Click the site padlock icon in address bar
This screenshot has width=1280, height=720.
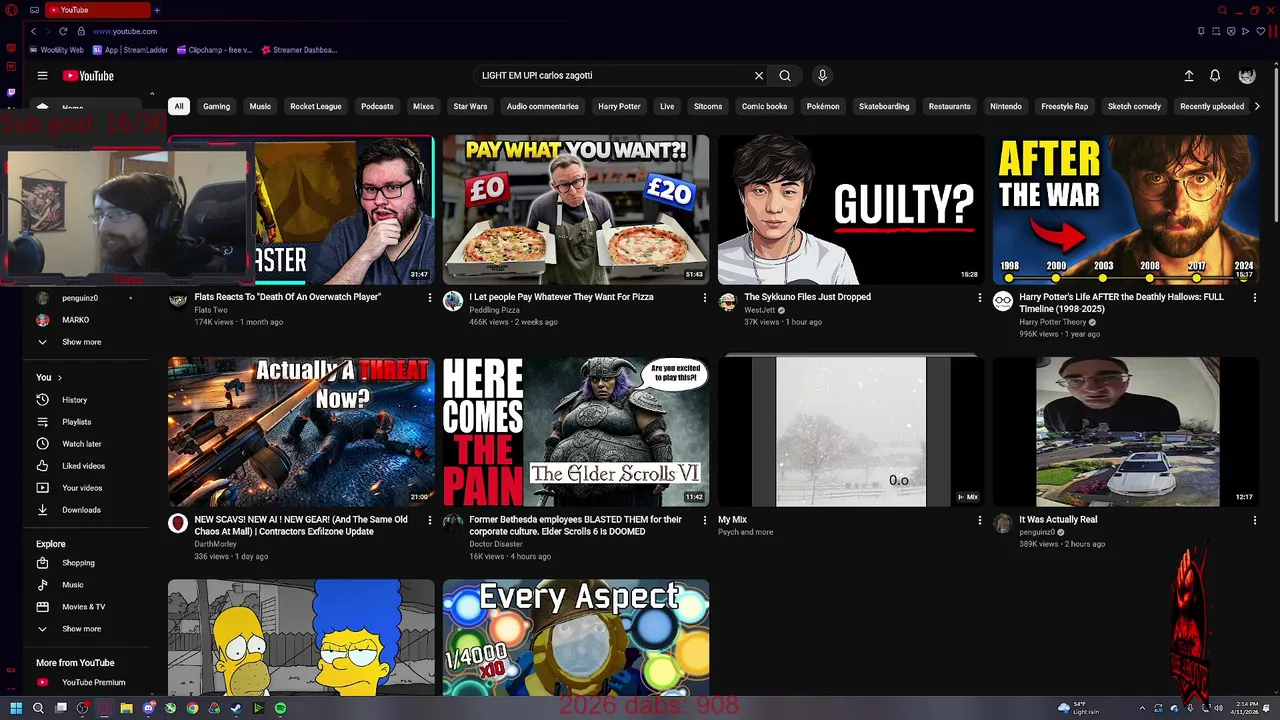coord(82,31)
